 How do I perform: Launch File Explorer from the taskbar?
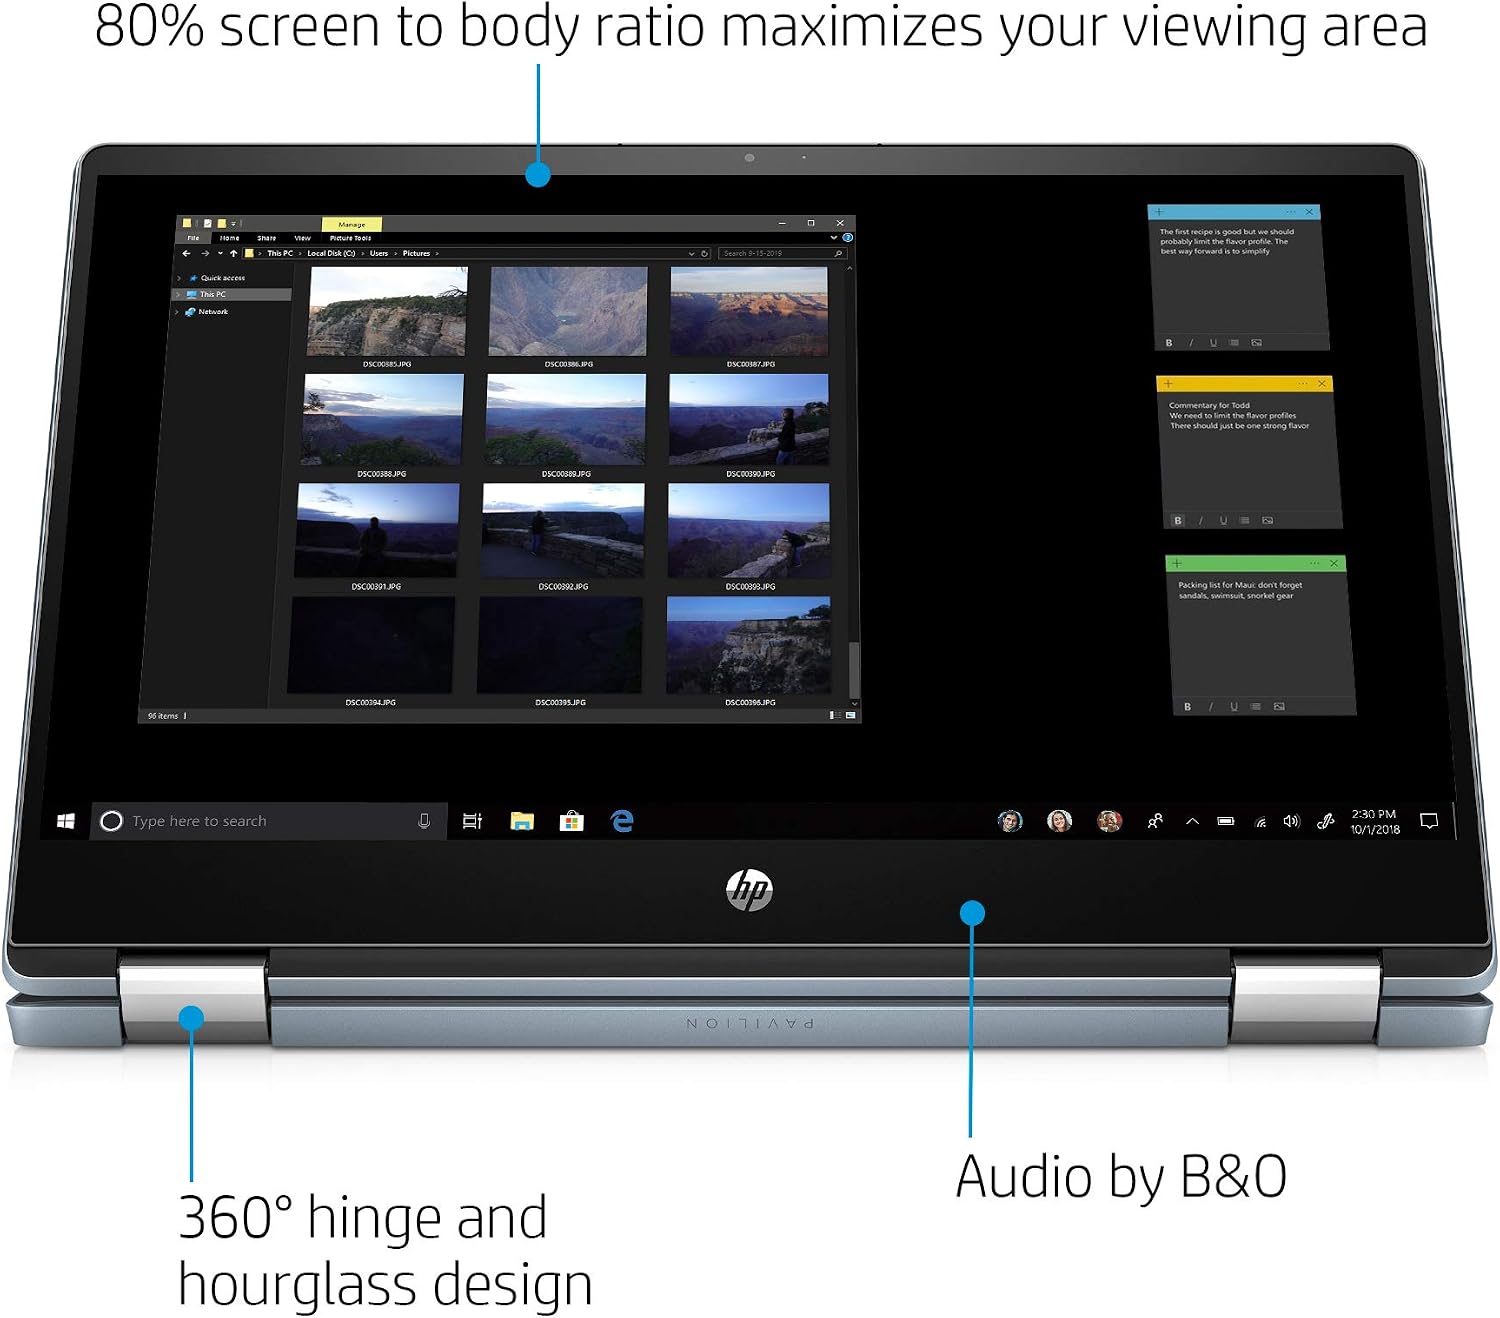pos(522,821)
